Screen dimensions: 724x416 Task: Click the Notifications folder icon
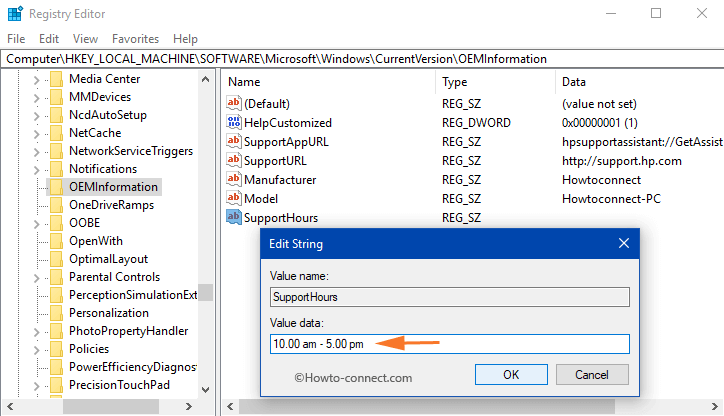[56, 169]
